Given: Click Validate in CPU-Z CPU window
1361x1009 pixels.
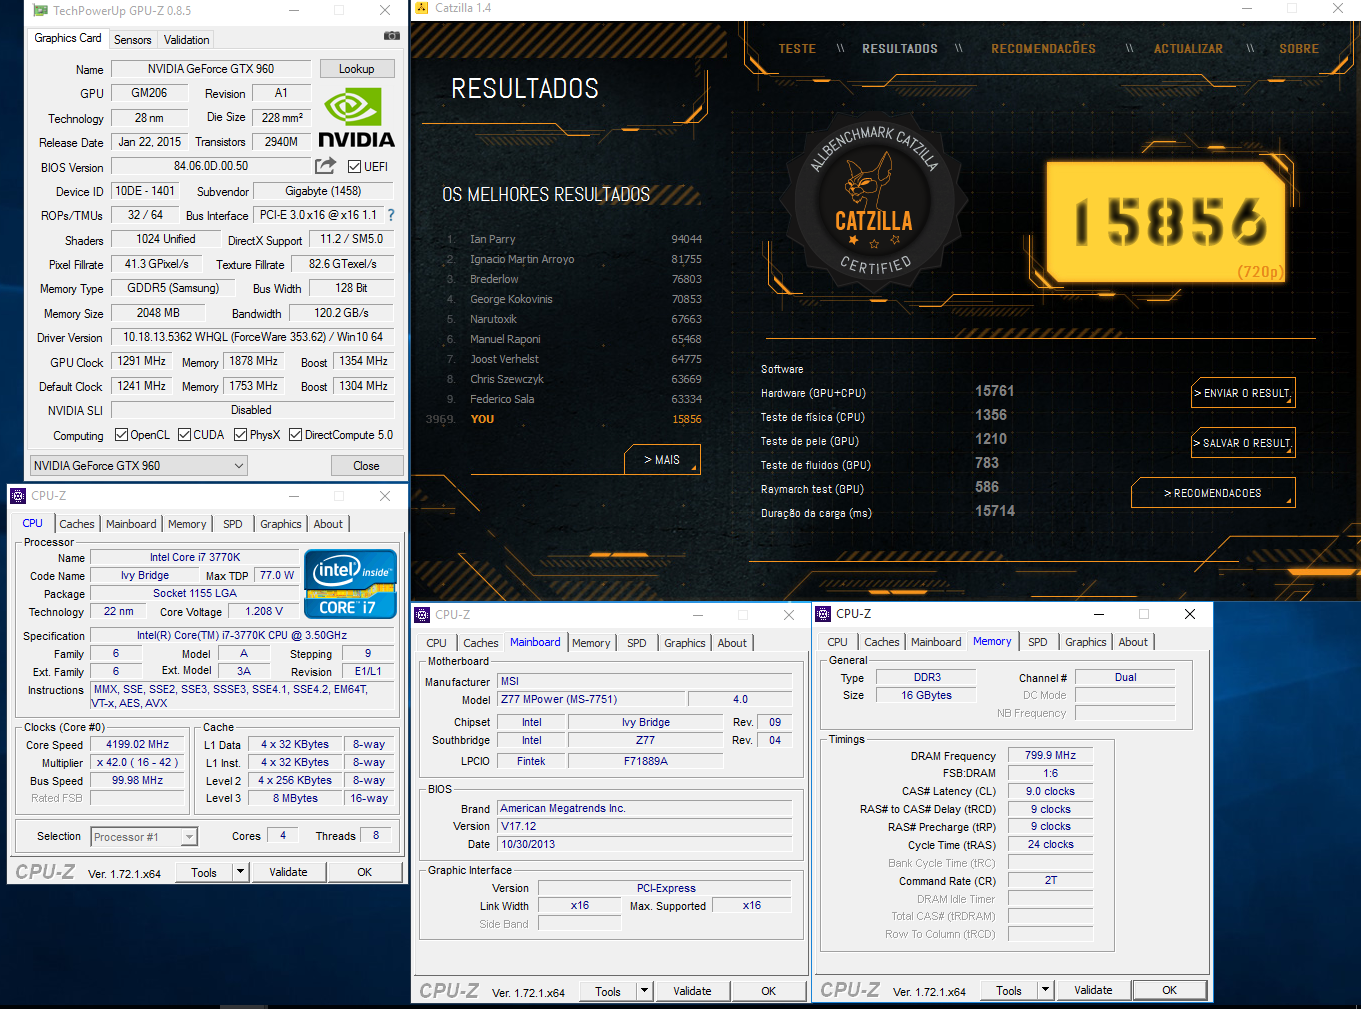Looking at the screenshot, I should coord(288,872).
